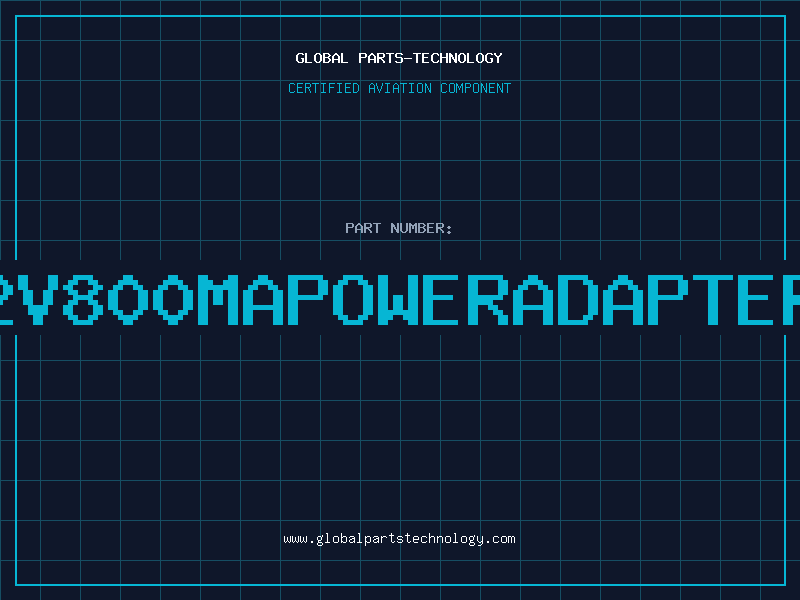Click the 'PART NUMBER:' label
Image resolution: width=800 pixels, height=600 pixels.
click(x=399, y=228)
